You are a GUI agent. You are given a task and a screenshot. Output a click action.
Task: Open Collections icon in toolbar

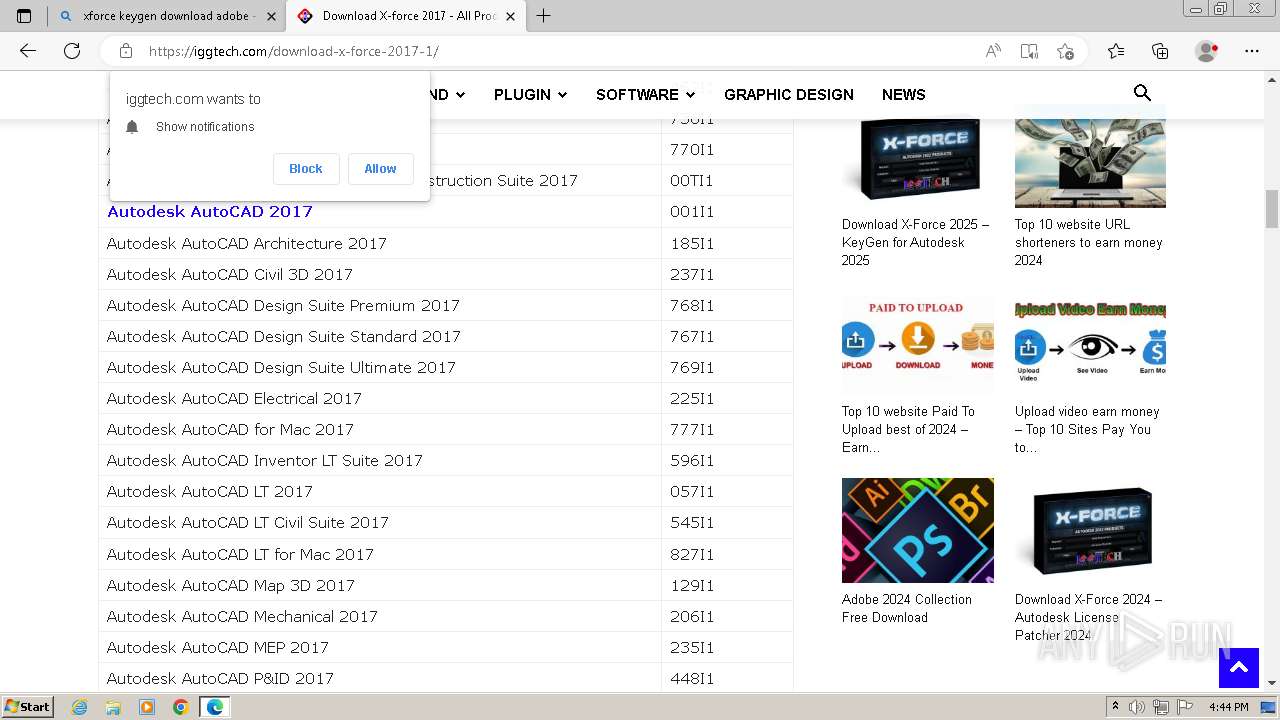(1160, 51)
